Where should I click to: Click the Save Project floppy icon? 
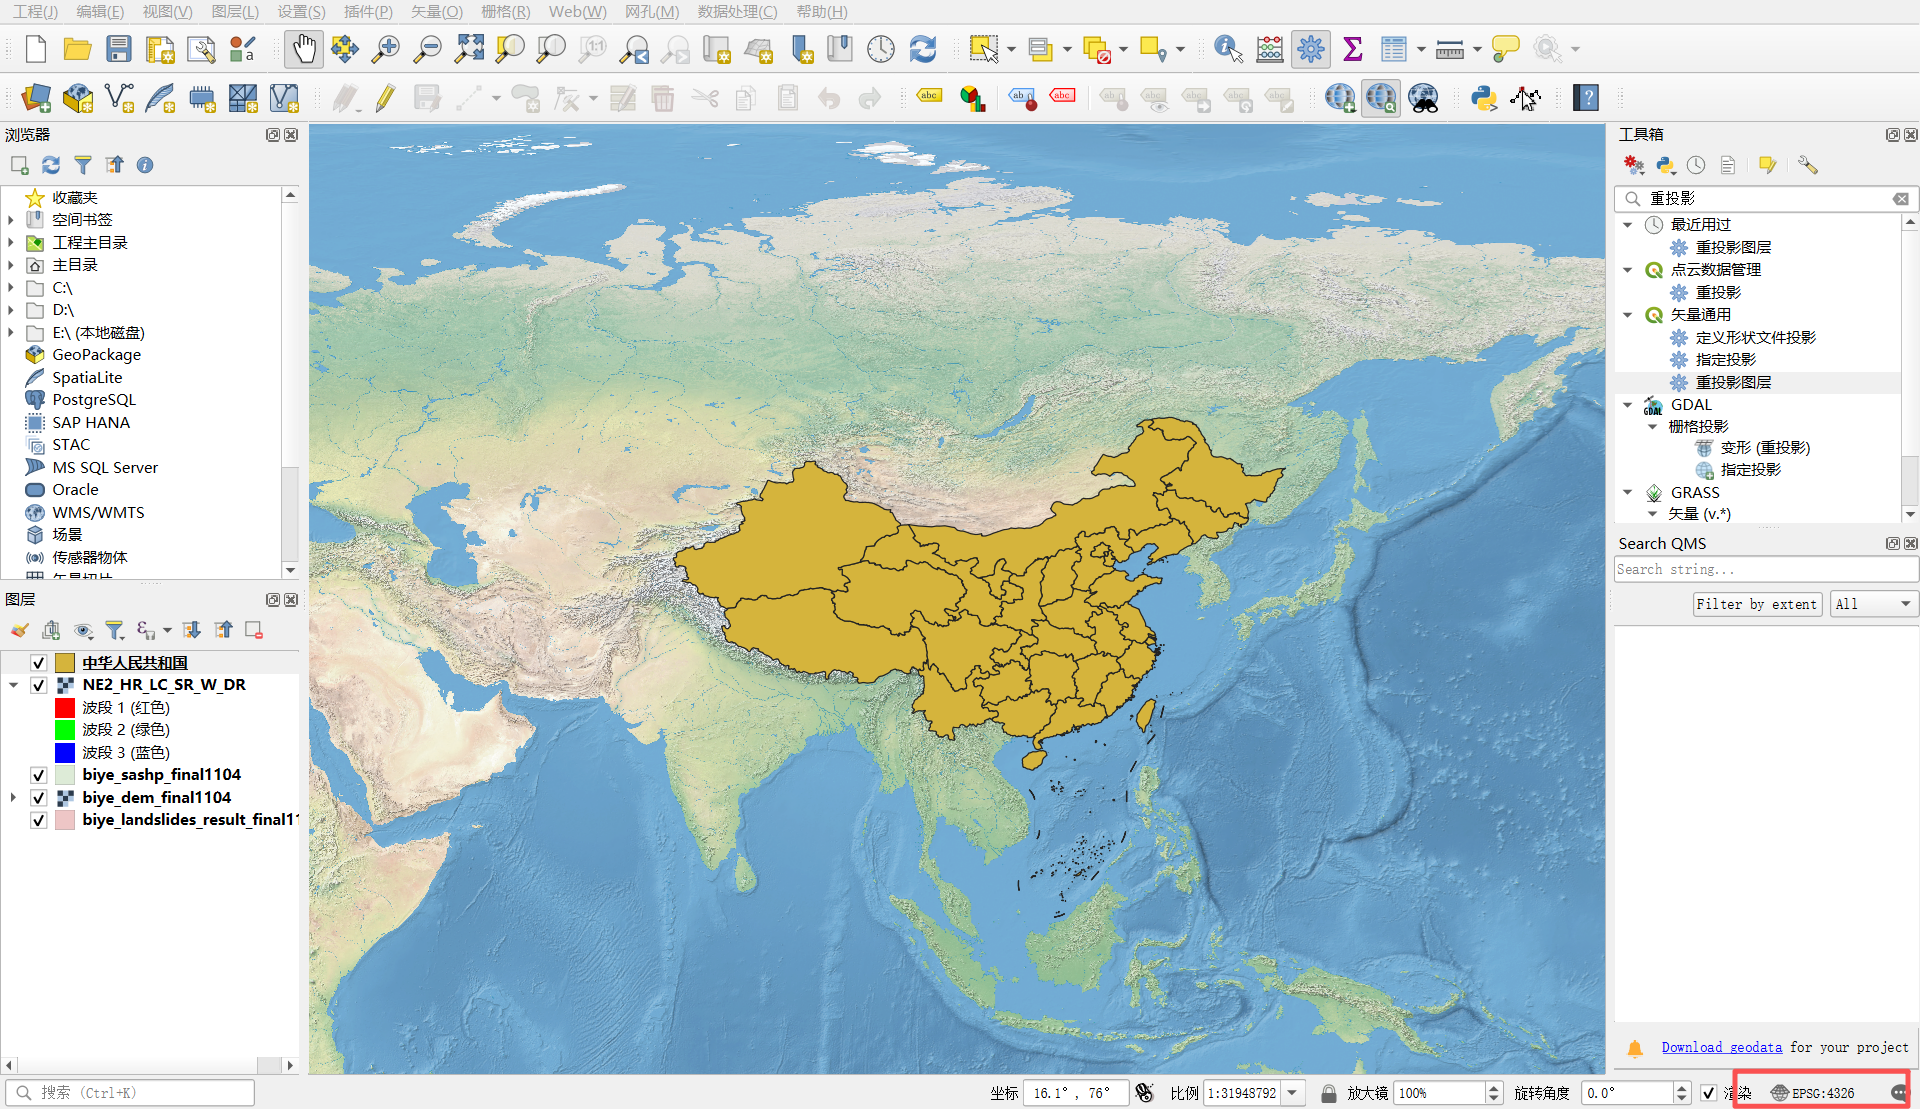click(119, 49)
